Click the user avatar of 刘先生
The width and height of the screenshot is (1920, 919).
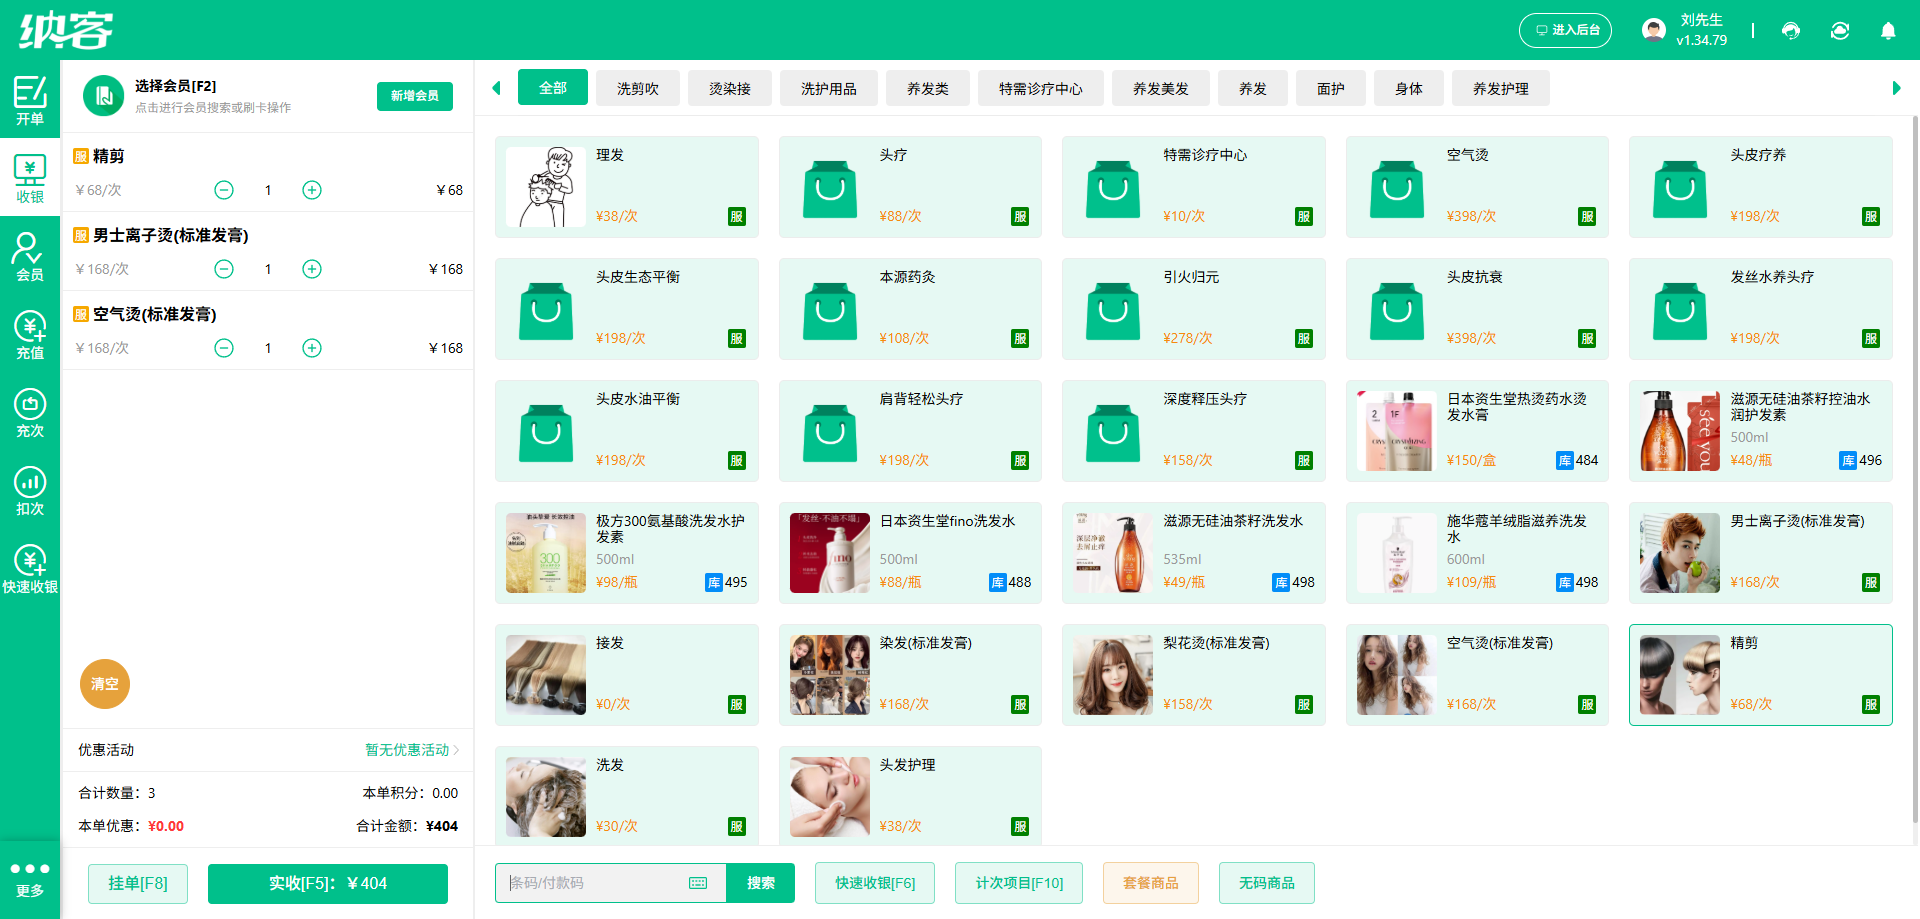pyautogui.click(x=1654, y=30)
